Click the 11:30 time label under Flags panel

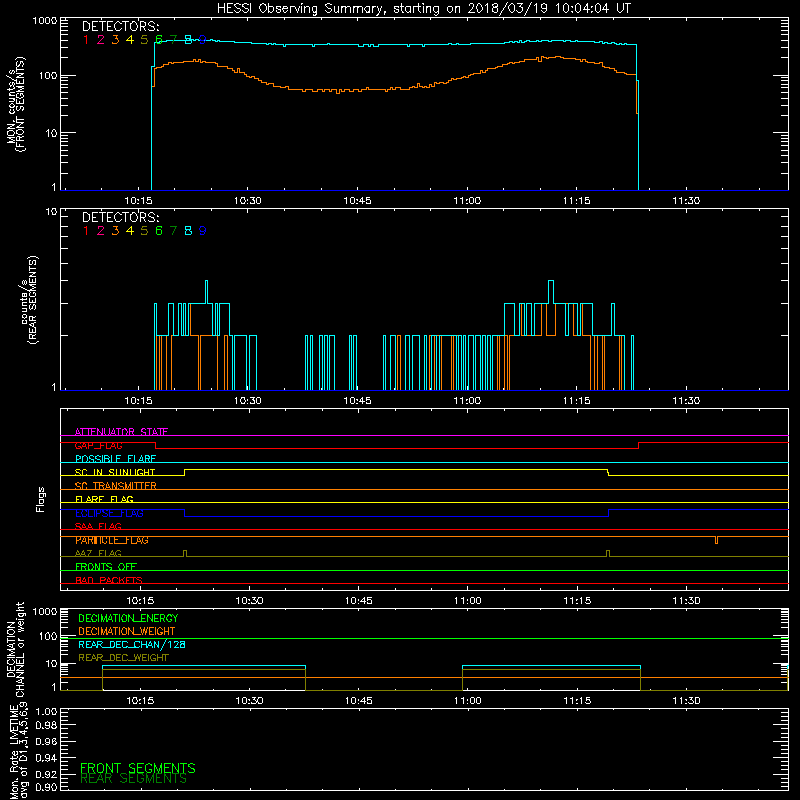click(x=686, y=601)
